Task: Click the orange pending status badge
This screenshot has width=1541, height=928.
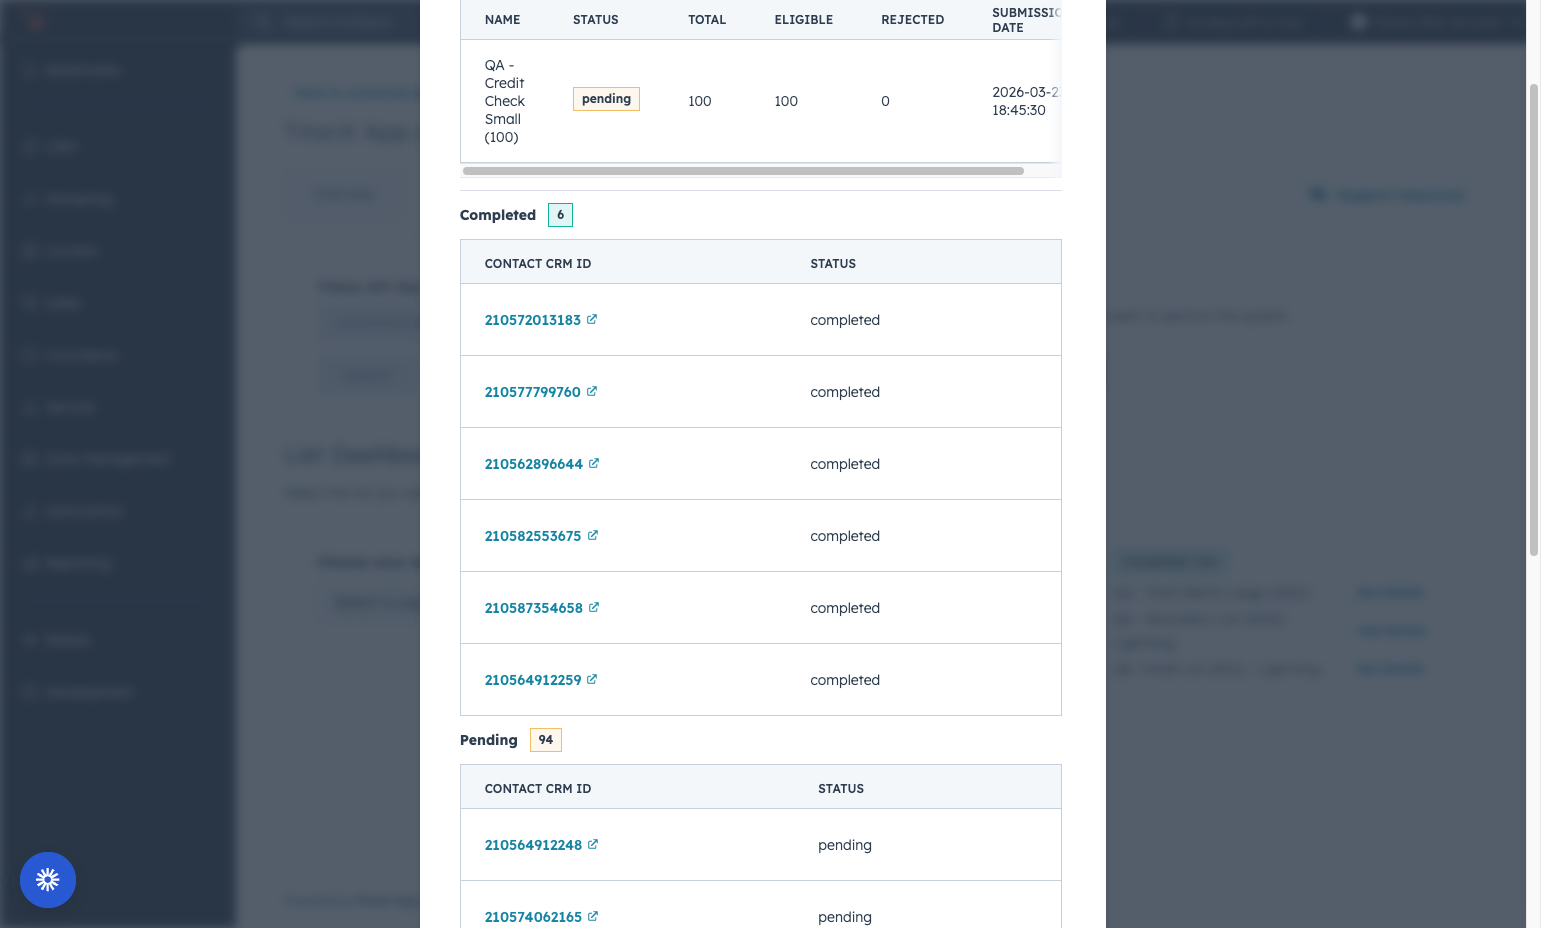Action: [606, 99]
